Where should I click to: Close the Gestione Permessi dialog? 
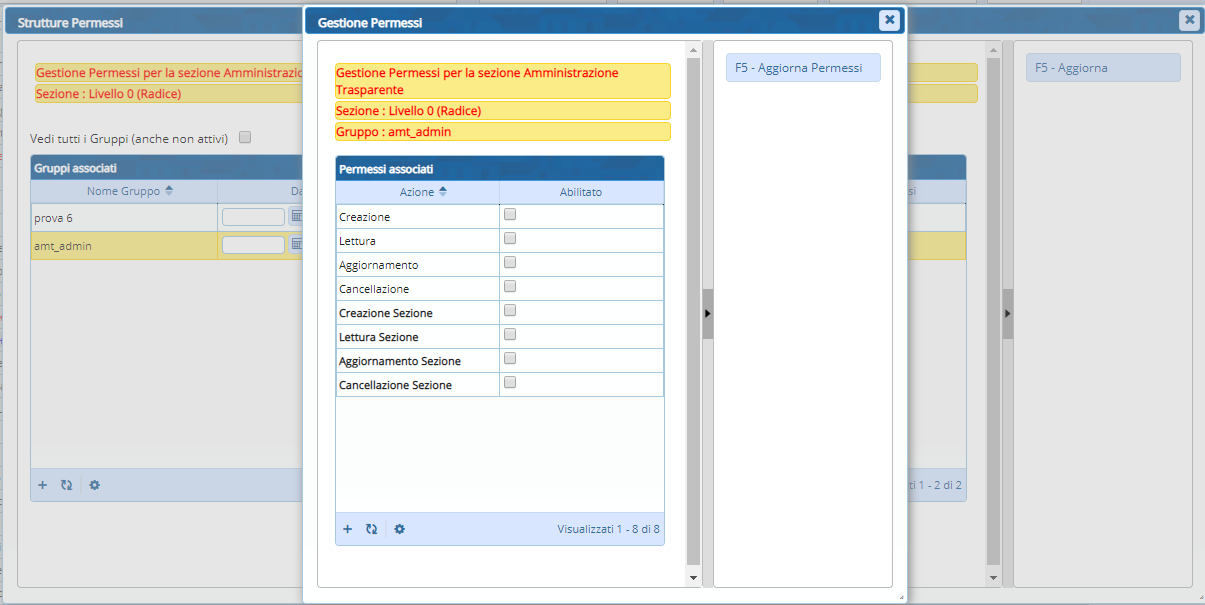point(888,20)
